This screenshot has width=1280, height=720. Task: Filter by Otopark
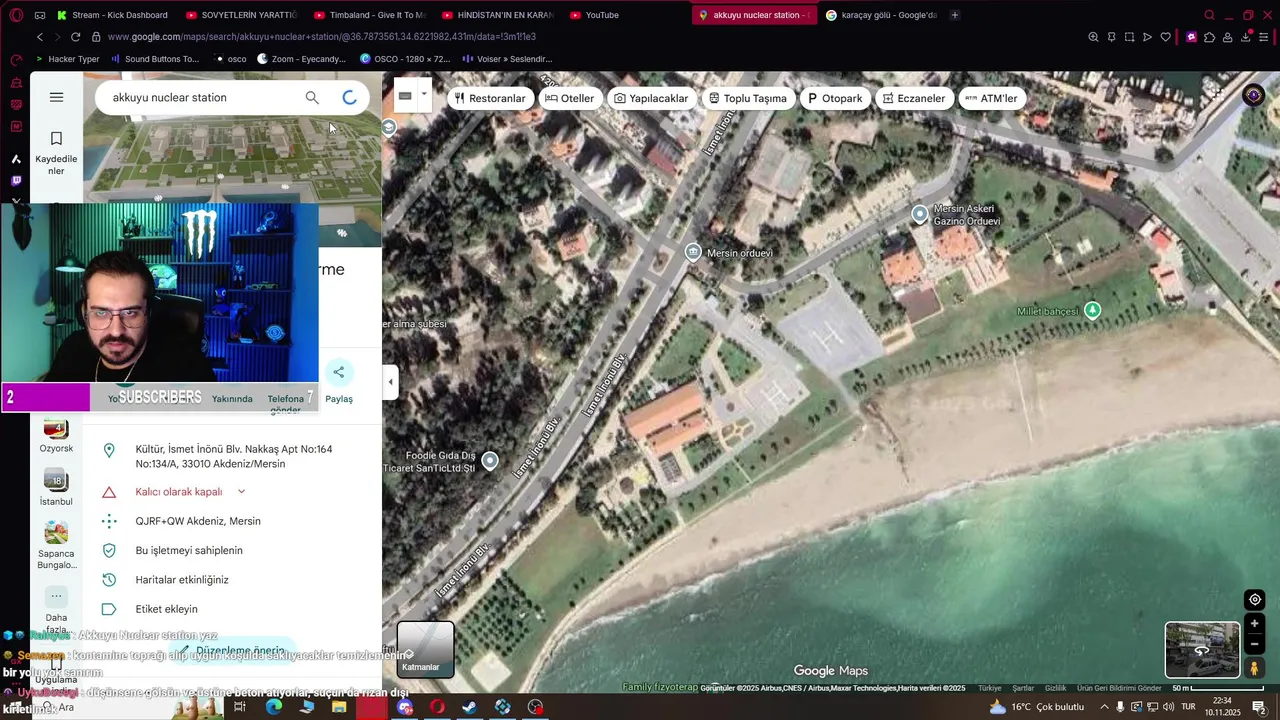(x=835, y=98)
